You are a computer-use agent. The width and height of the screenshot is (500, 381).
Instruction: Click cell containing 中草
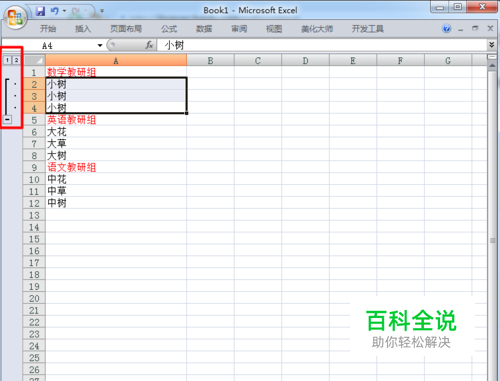coord(116,191)
